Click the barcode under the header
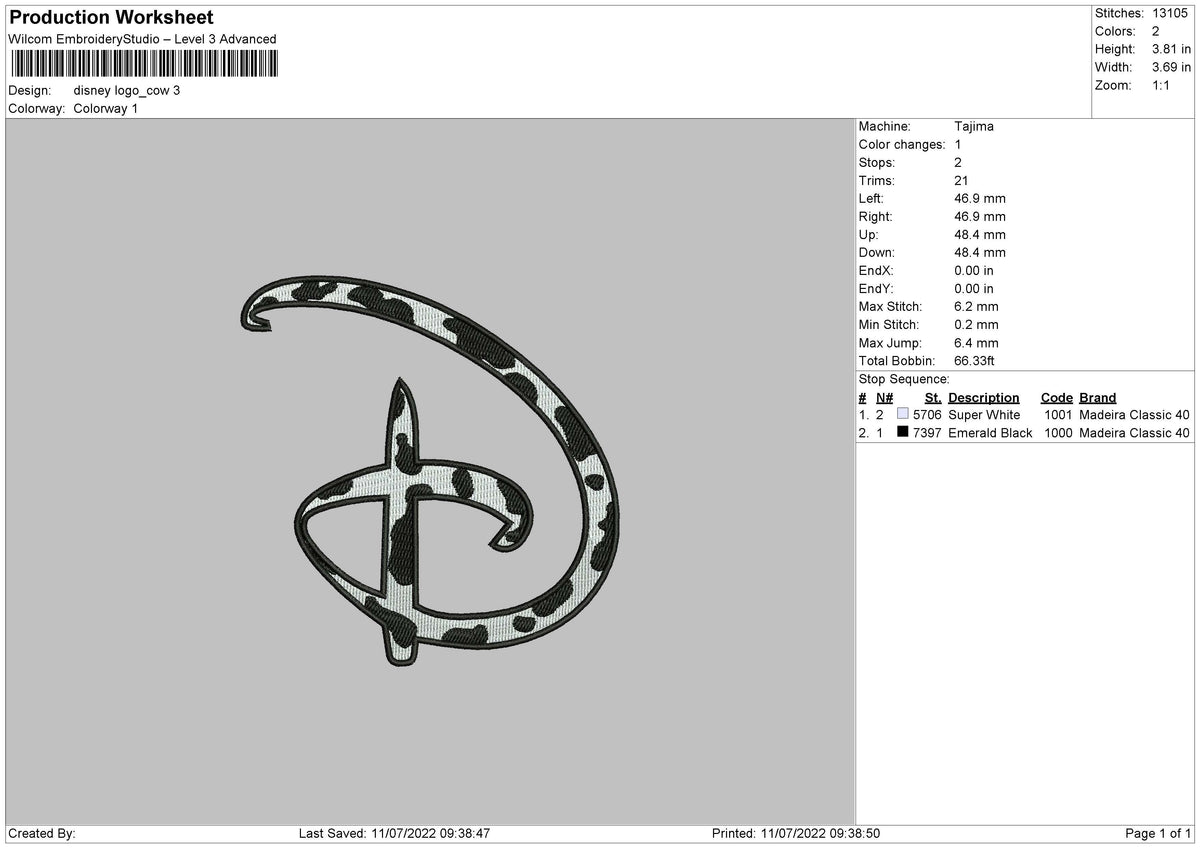 tap(145, 64)
